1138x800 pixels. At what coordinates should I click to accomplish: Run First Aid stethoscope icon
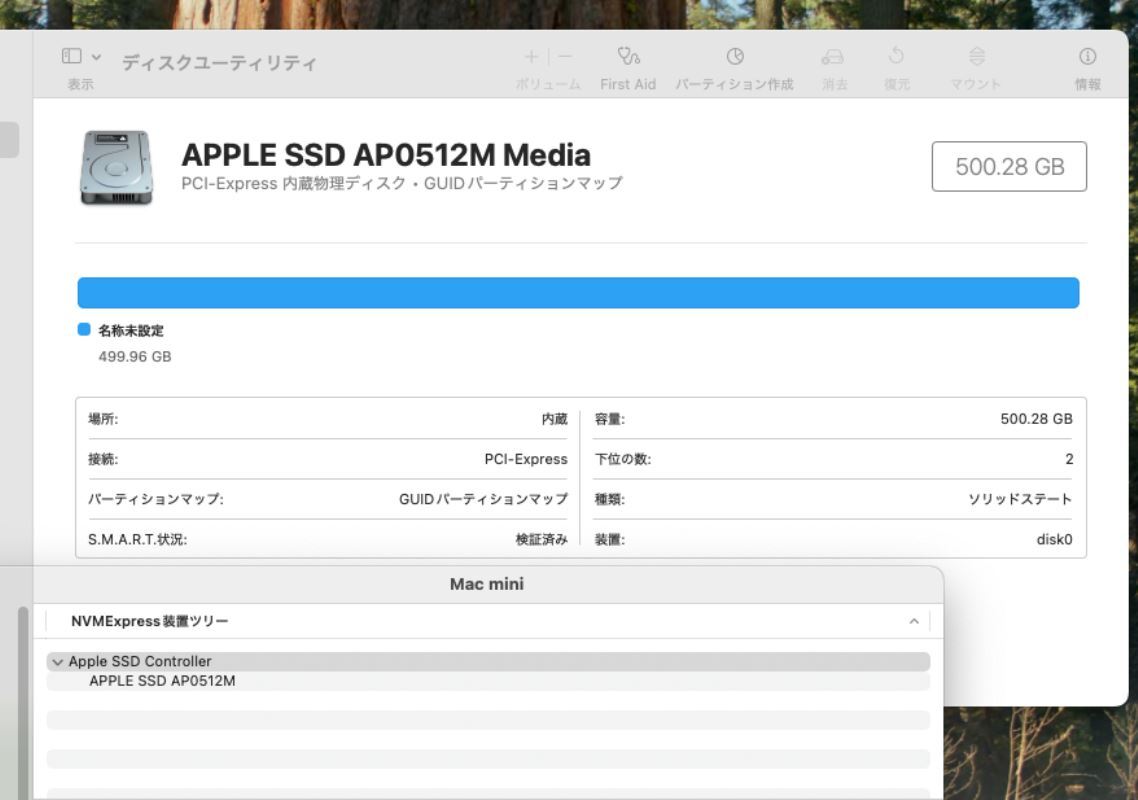[629, 56]
